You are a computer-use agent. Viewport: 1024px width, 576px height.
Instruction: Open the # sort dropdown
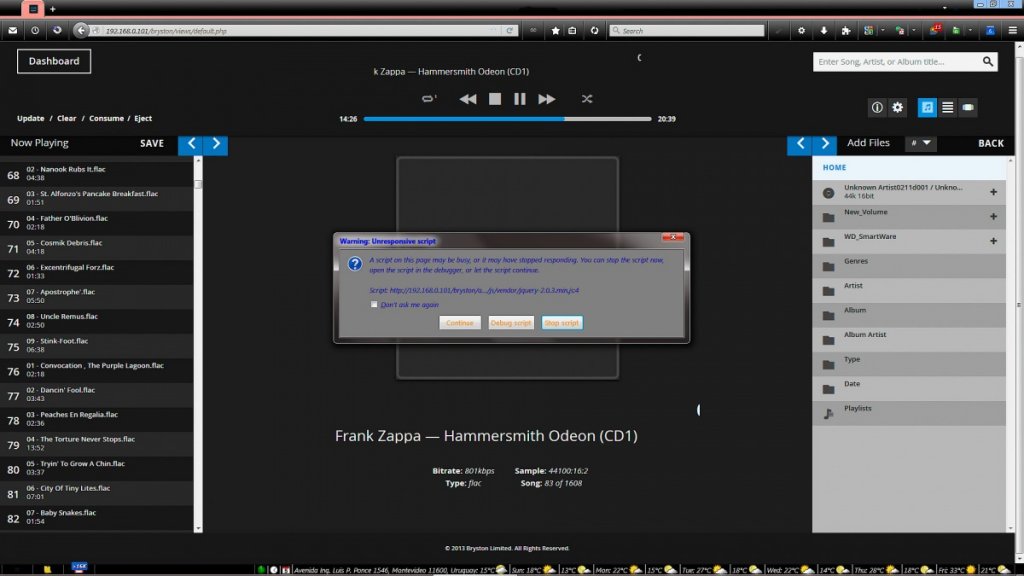pyautogui.click(x=921, y=143)
